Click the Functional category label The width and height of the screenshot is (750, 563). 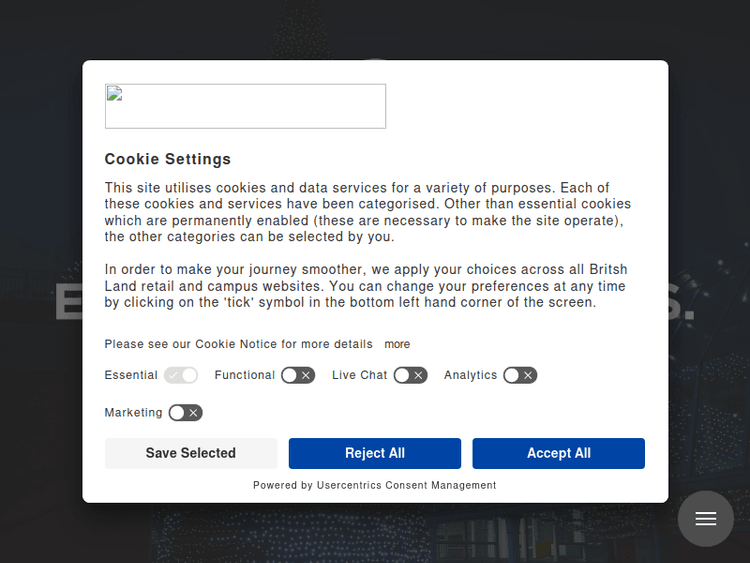pyautogui.click(x=244, y=375)
